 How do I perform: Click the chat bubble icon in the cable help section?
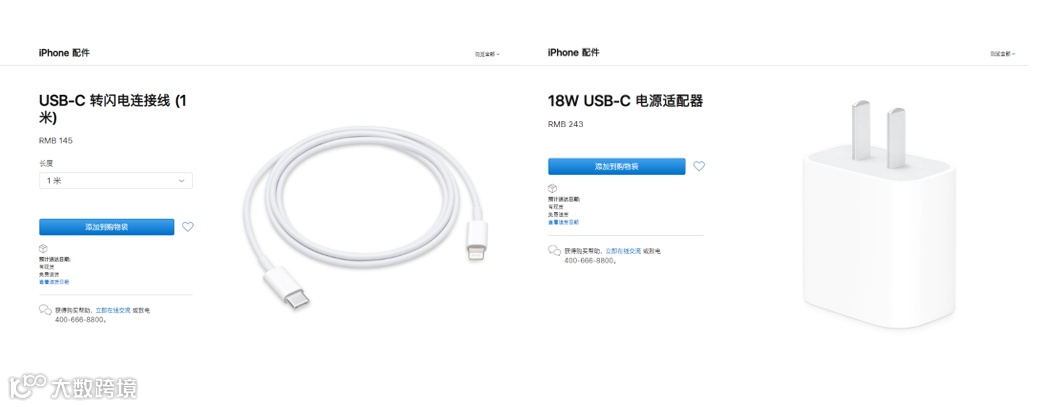coord(46,310)
